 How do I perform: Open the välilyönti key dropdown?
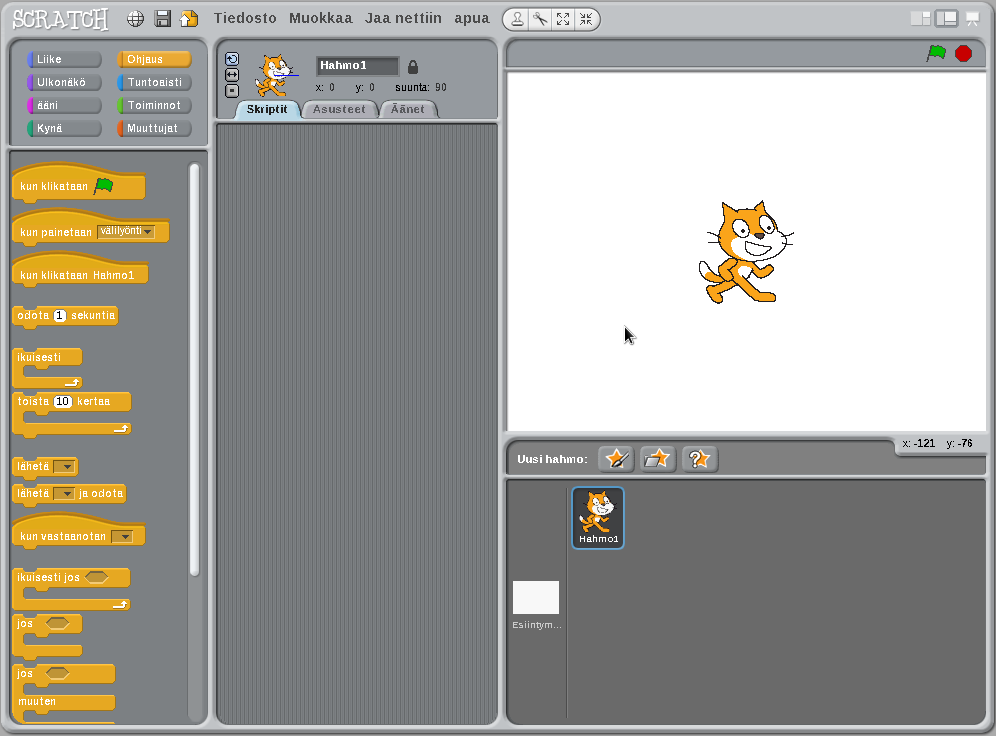126,231
